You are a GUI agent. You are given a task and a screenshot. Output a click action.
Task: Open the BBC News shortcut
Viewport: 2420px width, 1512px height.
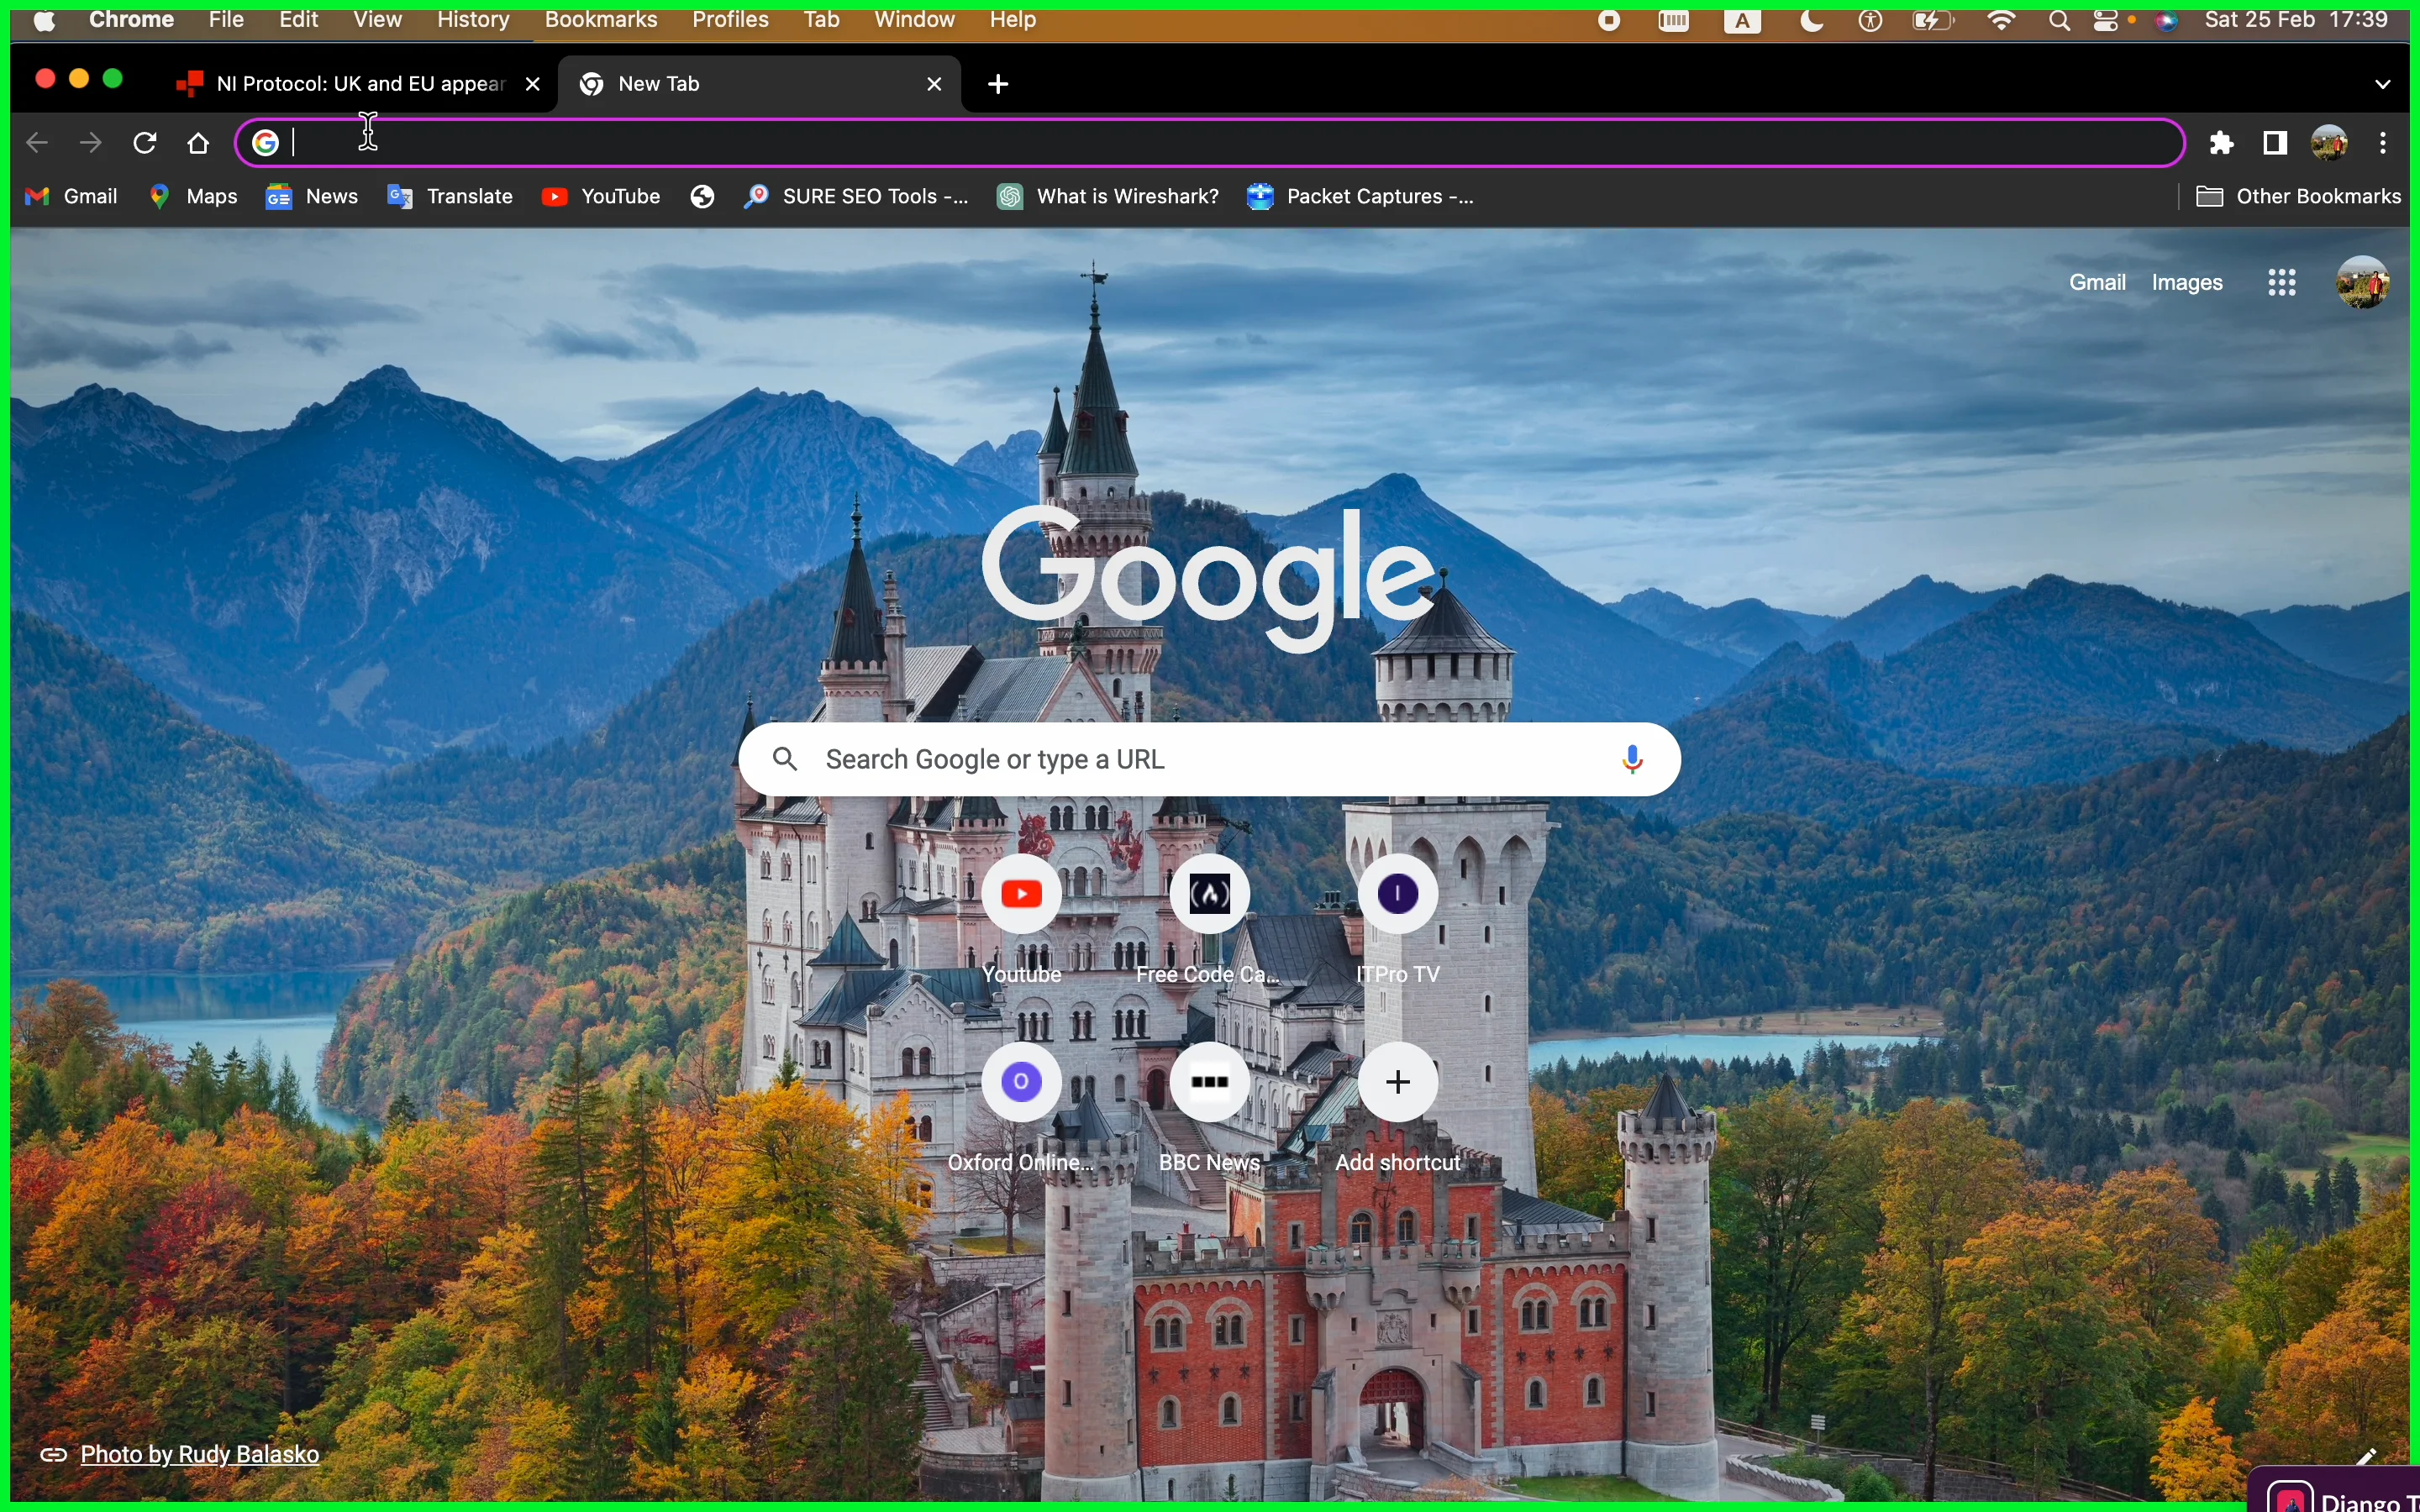1209,1083
